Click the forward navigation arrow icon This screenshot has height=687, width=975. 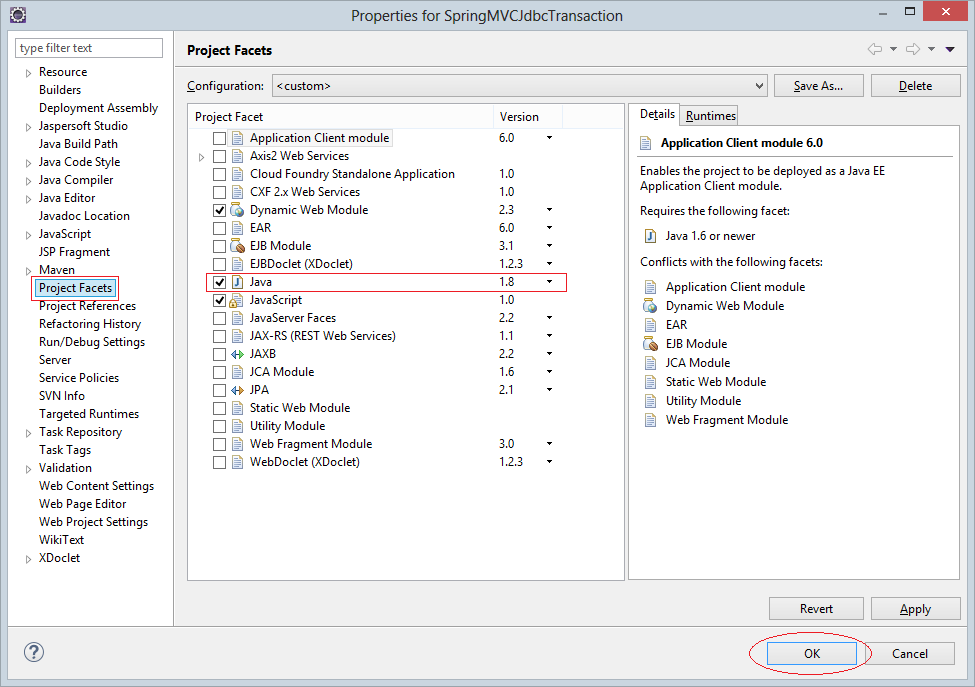click(x=913, y=49)
